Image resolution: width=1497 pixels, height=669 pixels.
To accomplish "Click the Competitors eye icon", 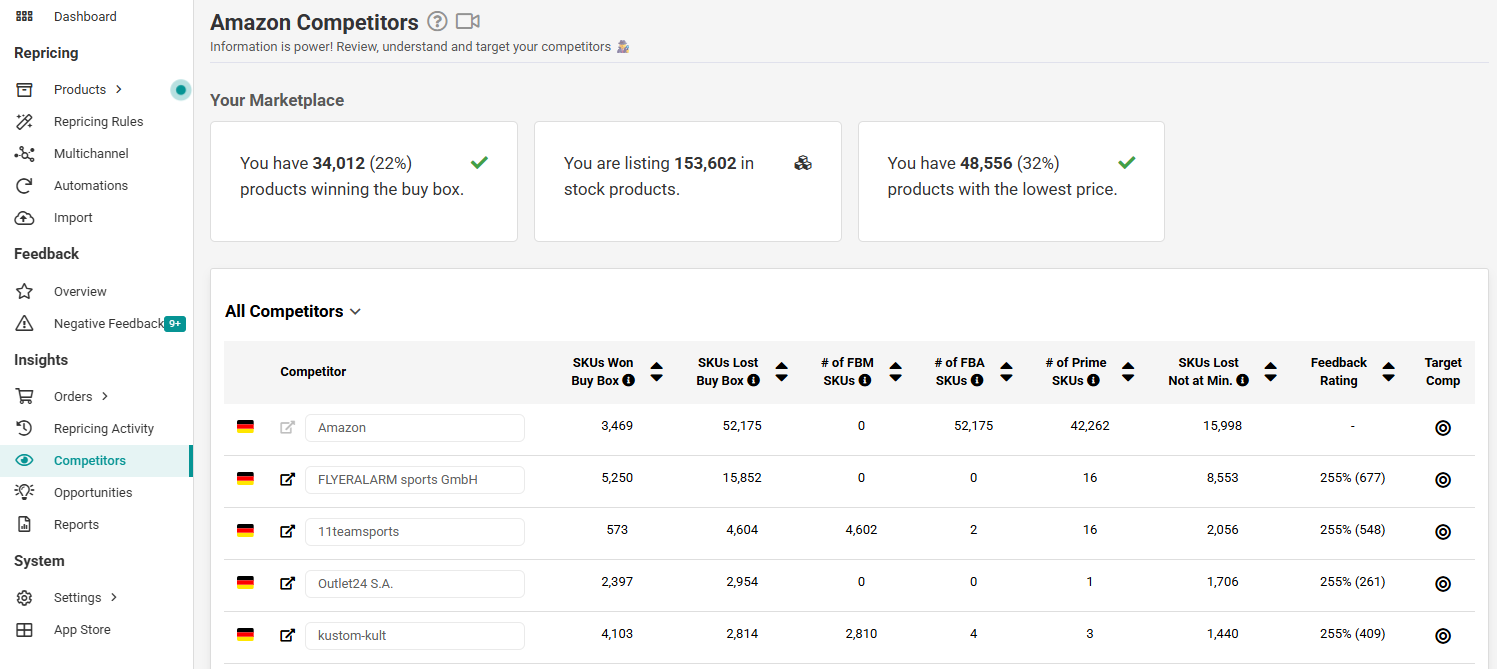I will point(24,460).
